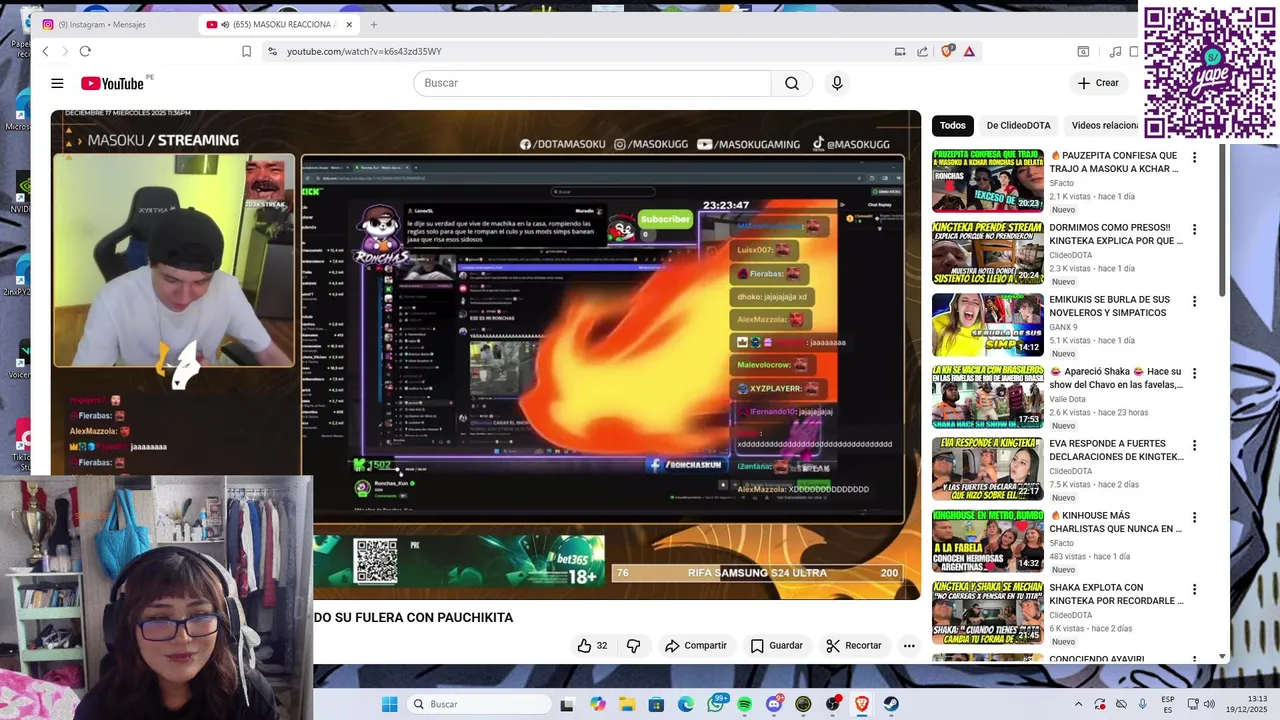Open DORMIMOS COMO PRESOS video thumbnail
Viewport: 1280px width, 720px height.
click(x=988, y=253)
